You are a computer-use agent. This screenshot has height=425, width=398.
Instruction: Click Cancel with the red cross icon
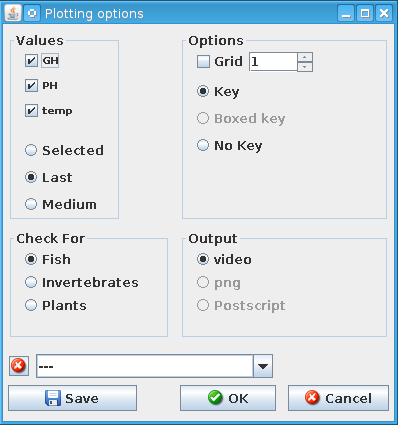click(x=338, y=398)
